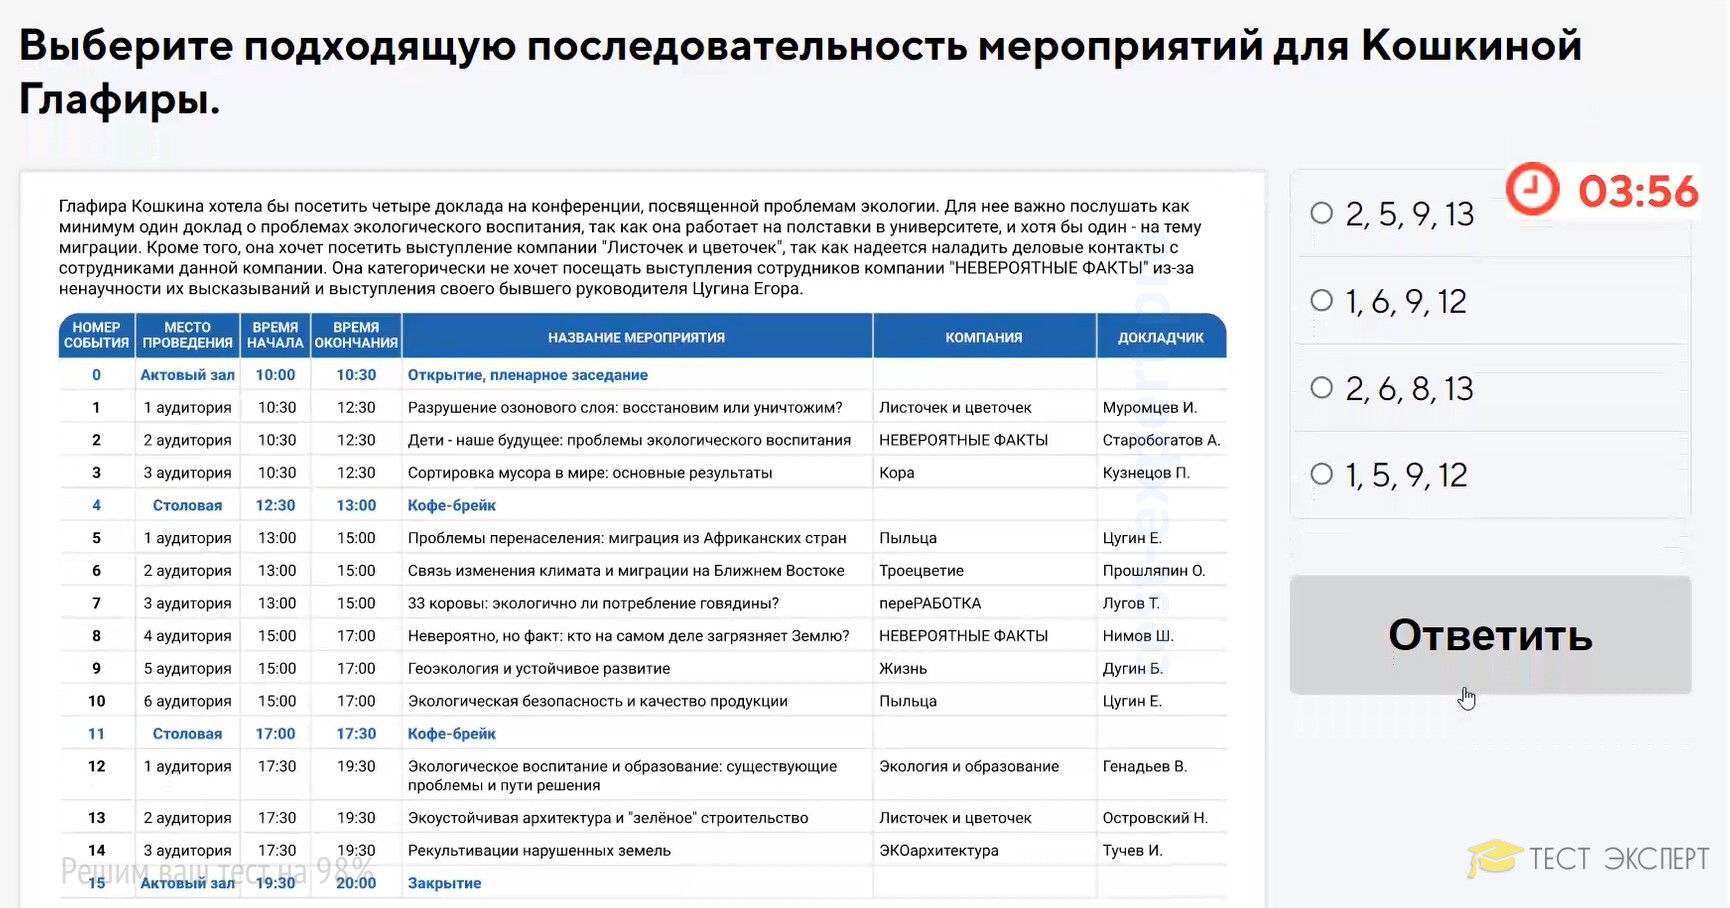Pick answer option 1, 5, 9, 12

(x=1322, y=474)
